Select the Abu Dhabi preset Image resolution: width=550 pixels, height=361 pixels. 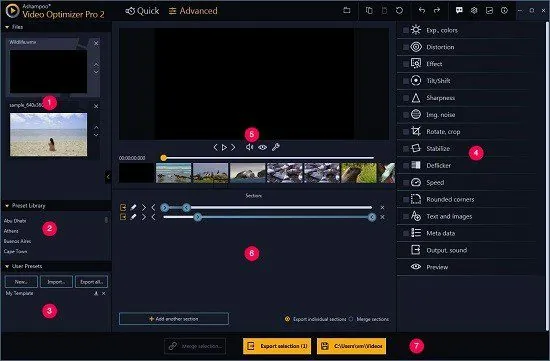tap(15, 221)
